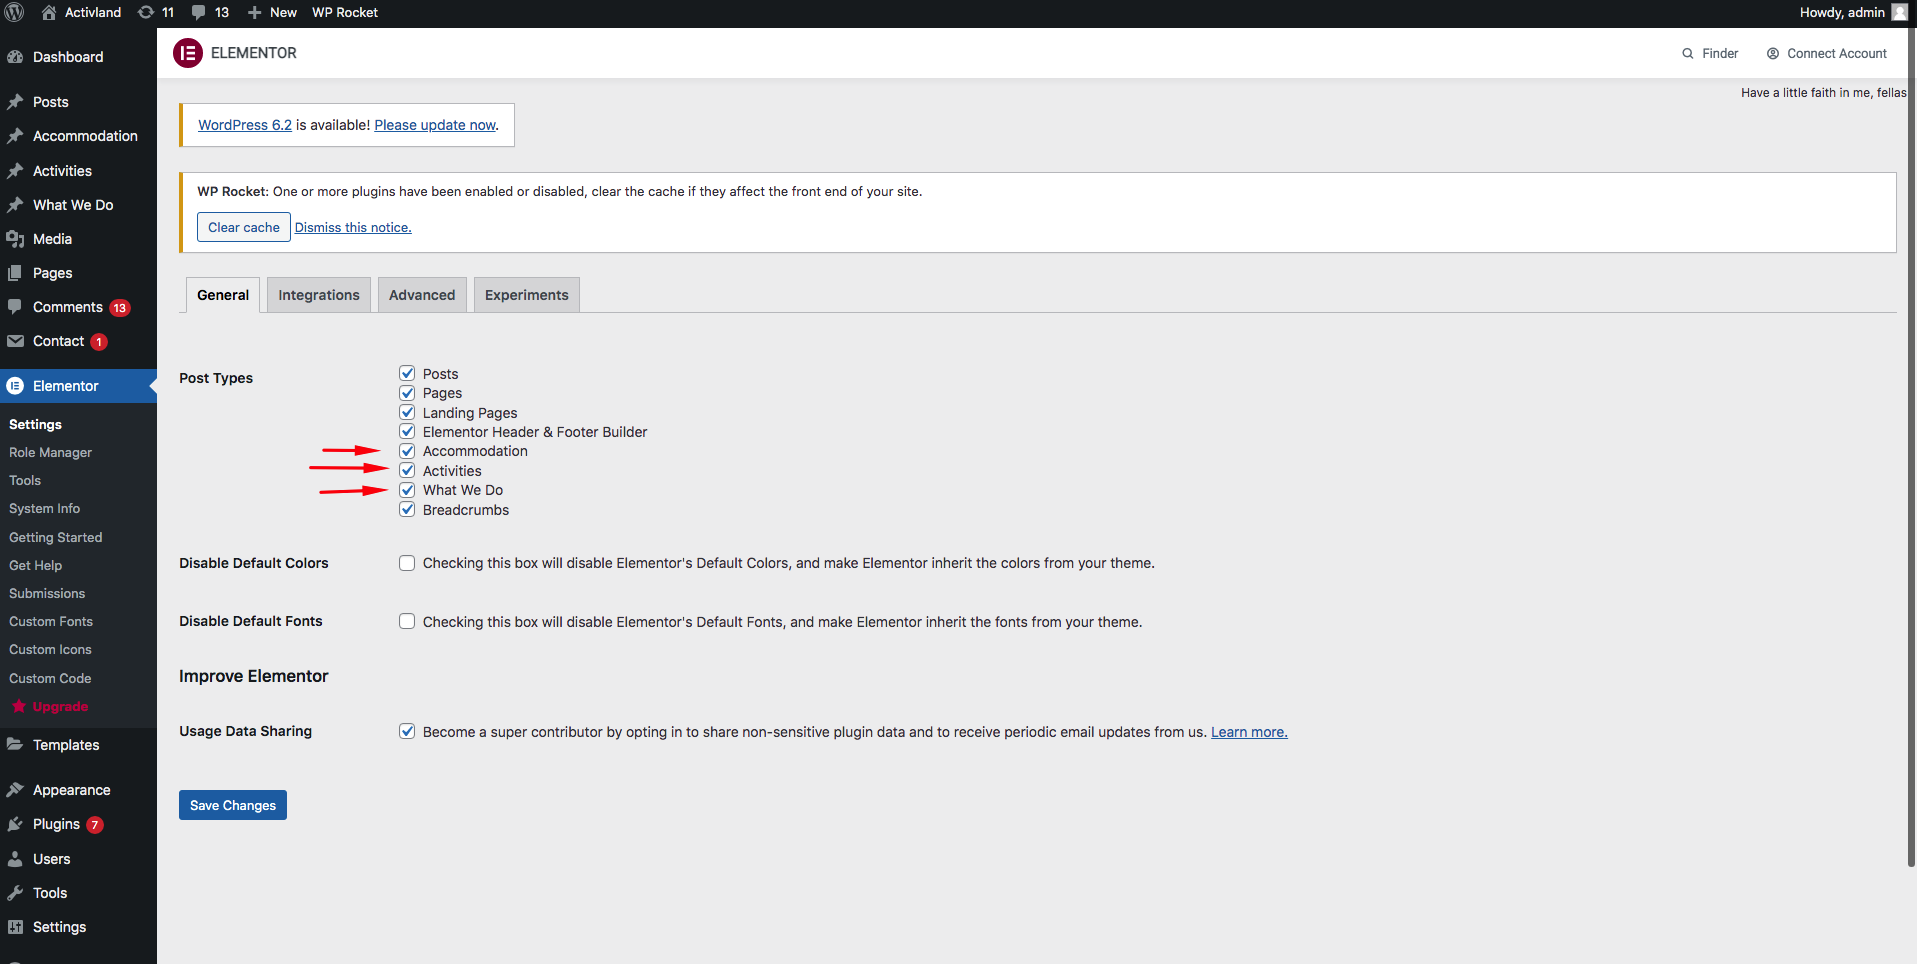Viewport: 1917px width, 964px height.
Task: Switch to the Integrations tab
Action: (x=319, y=295)
